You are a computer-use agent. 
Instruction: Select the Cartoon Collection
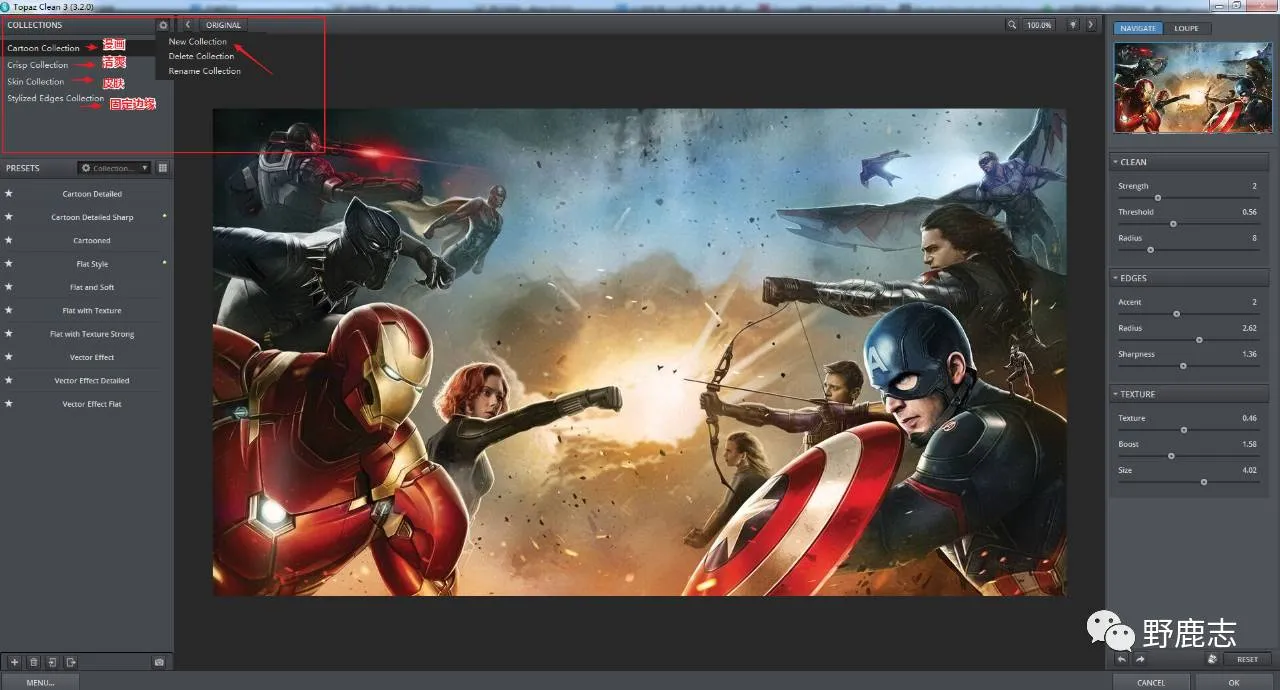43,48
